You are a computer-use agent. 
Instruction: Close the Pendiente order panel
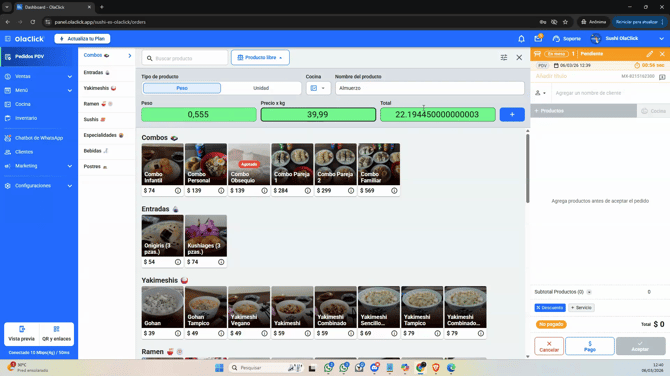click(x=662, y=54)
